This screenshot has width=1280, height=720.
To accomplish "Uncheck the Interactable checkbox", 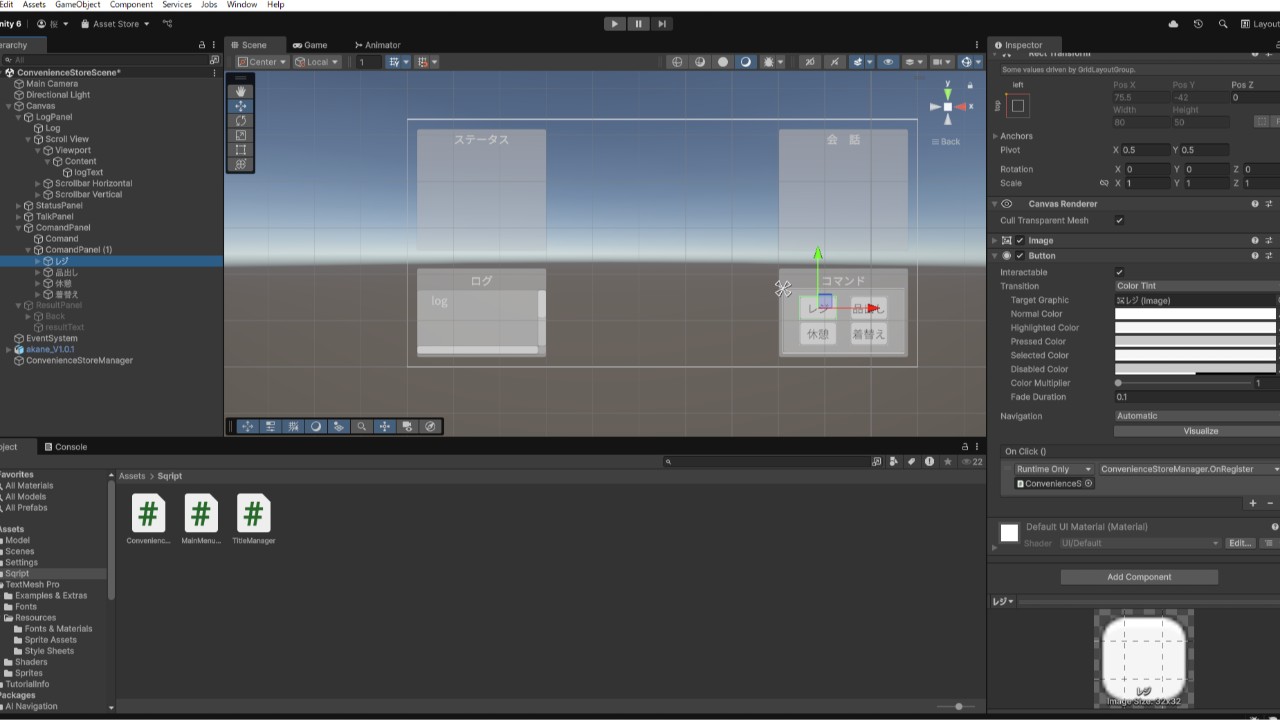I will pyautogui.click(x=1119, y=272).
